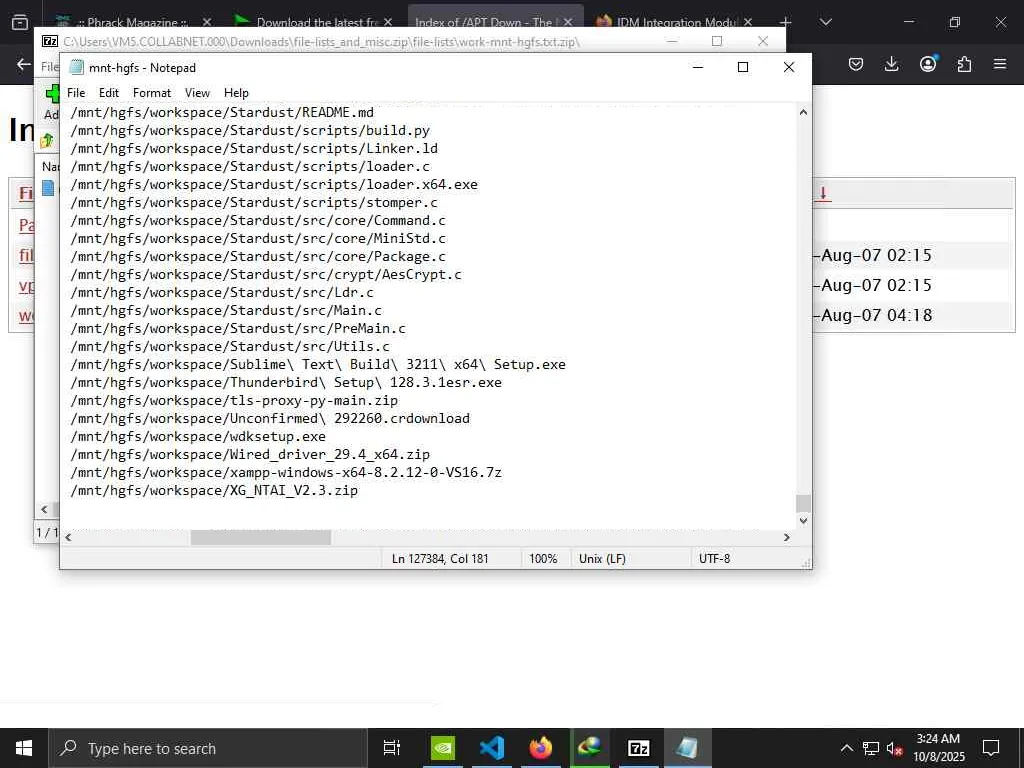
Task: Click the Ln 127384, Col 181 status entry
Action: (440, 559)
